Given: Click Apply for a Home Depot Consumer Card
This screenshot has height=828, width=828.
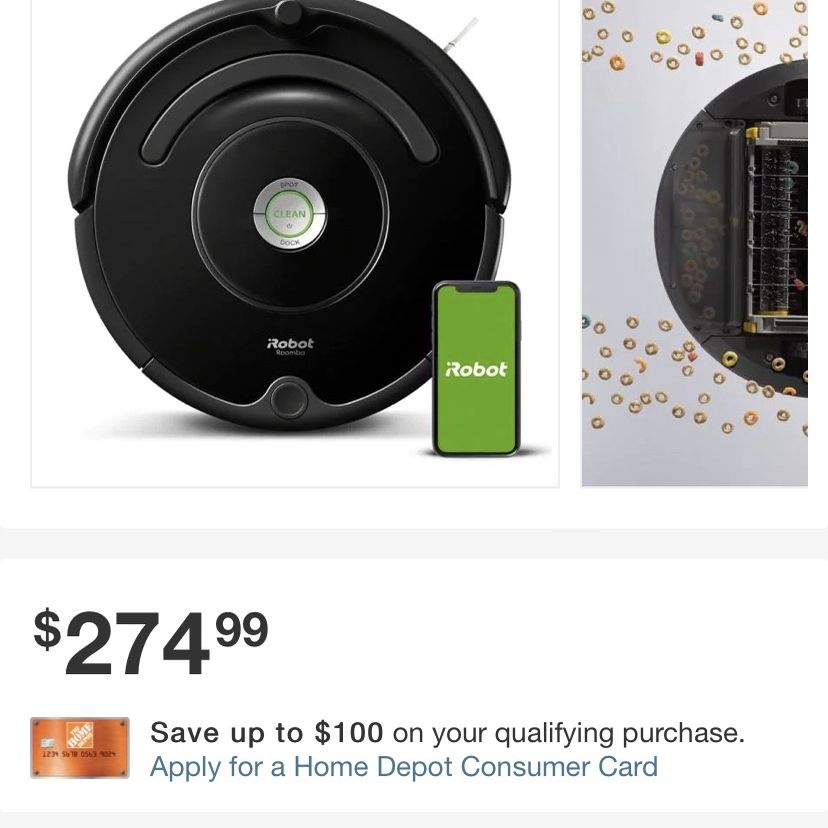Looking at the screenshot, I should [404, 766].
